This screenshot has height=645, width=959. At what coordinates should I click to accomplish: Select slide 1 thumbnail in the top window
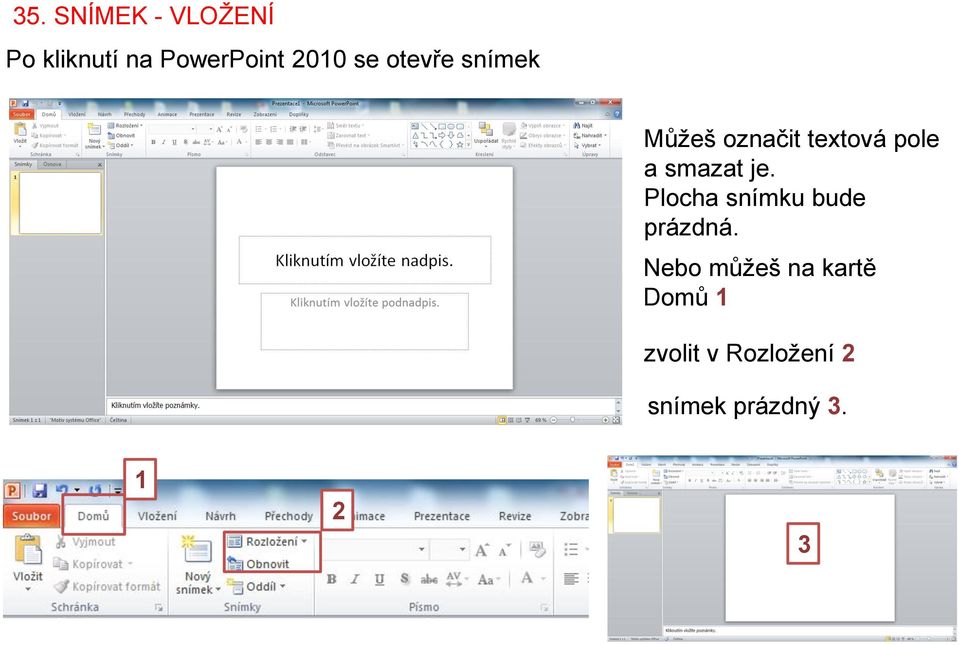click(60, 203)
